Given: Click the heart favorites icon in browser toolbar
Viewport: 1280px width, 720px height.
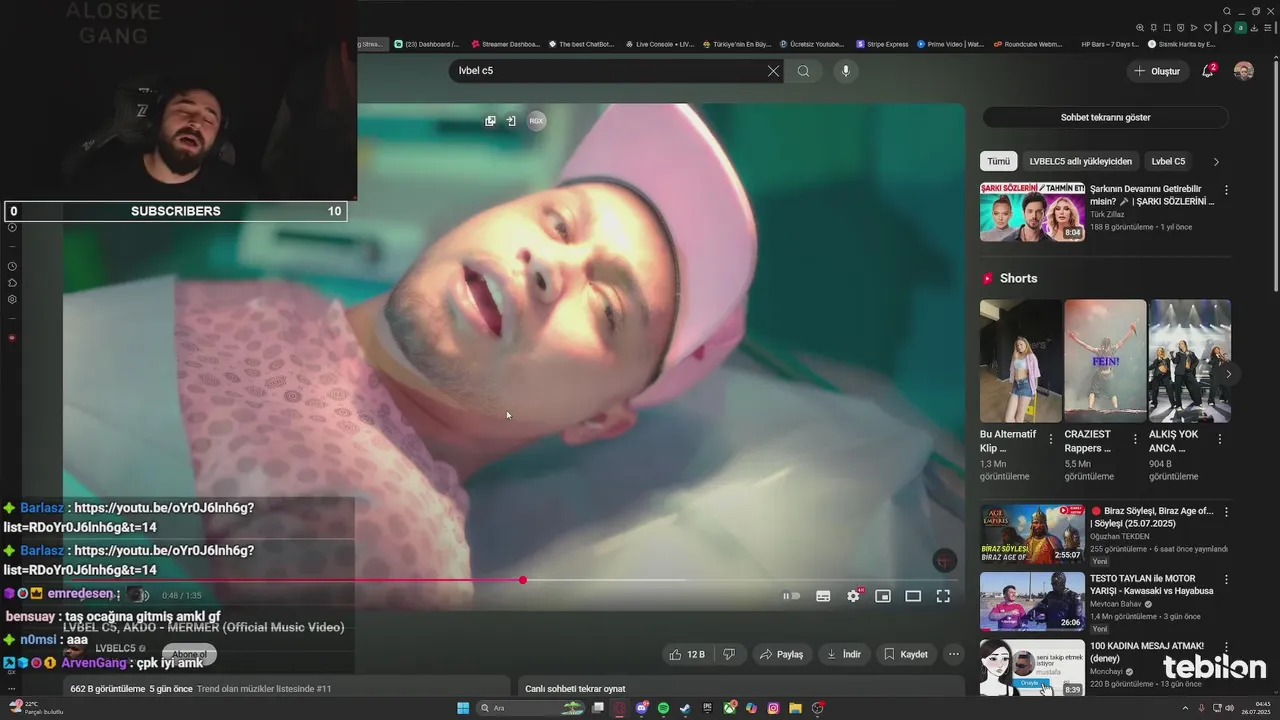Looking at the screenshot, I should pos(1208,28).
